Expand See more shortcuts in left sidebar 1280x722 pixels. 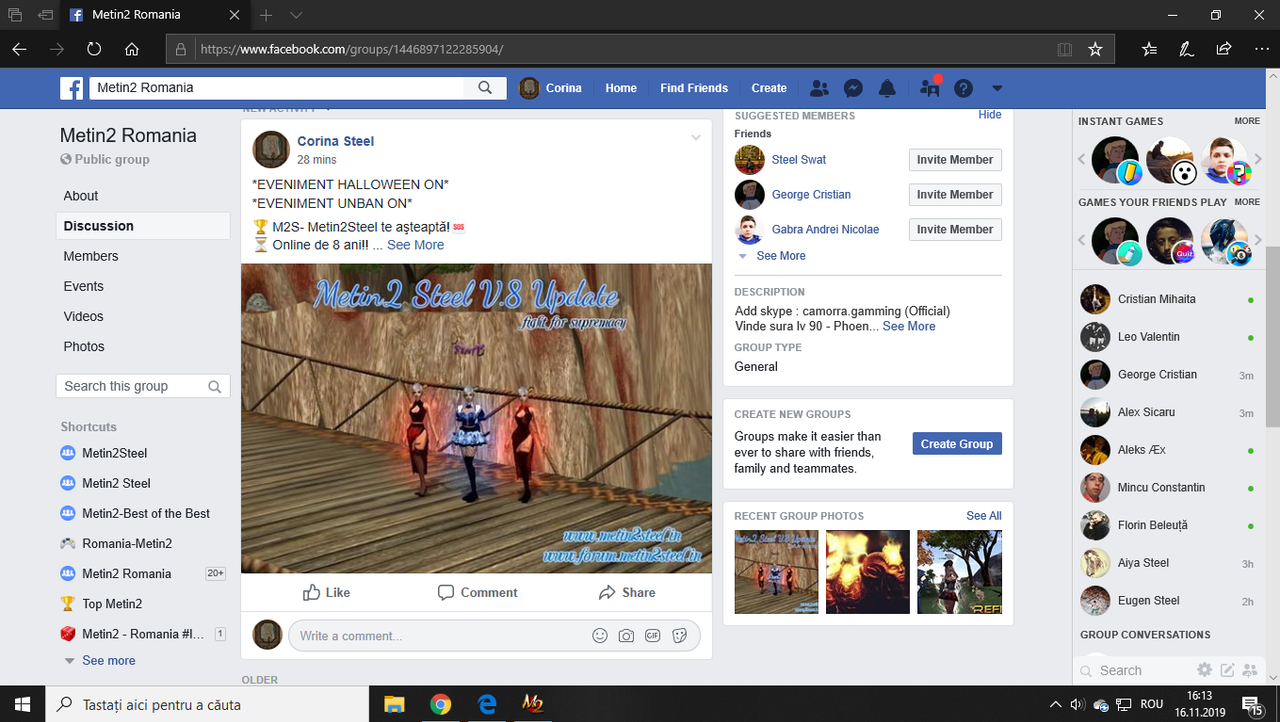[108, 661]
